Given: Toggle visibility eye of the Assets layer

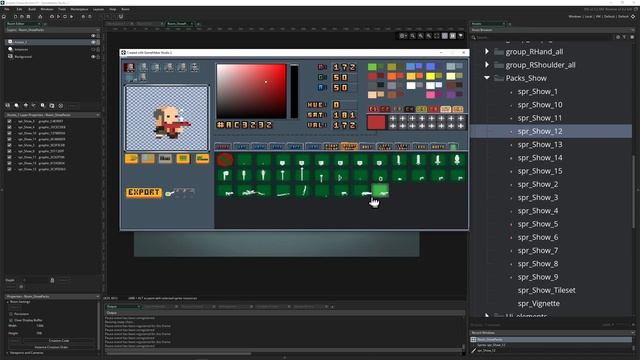Looking at the screenshot, I should [93, 42].
